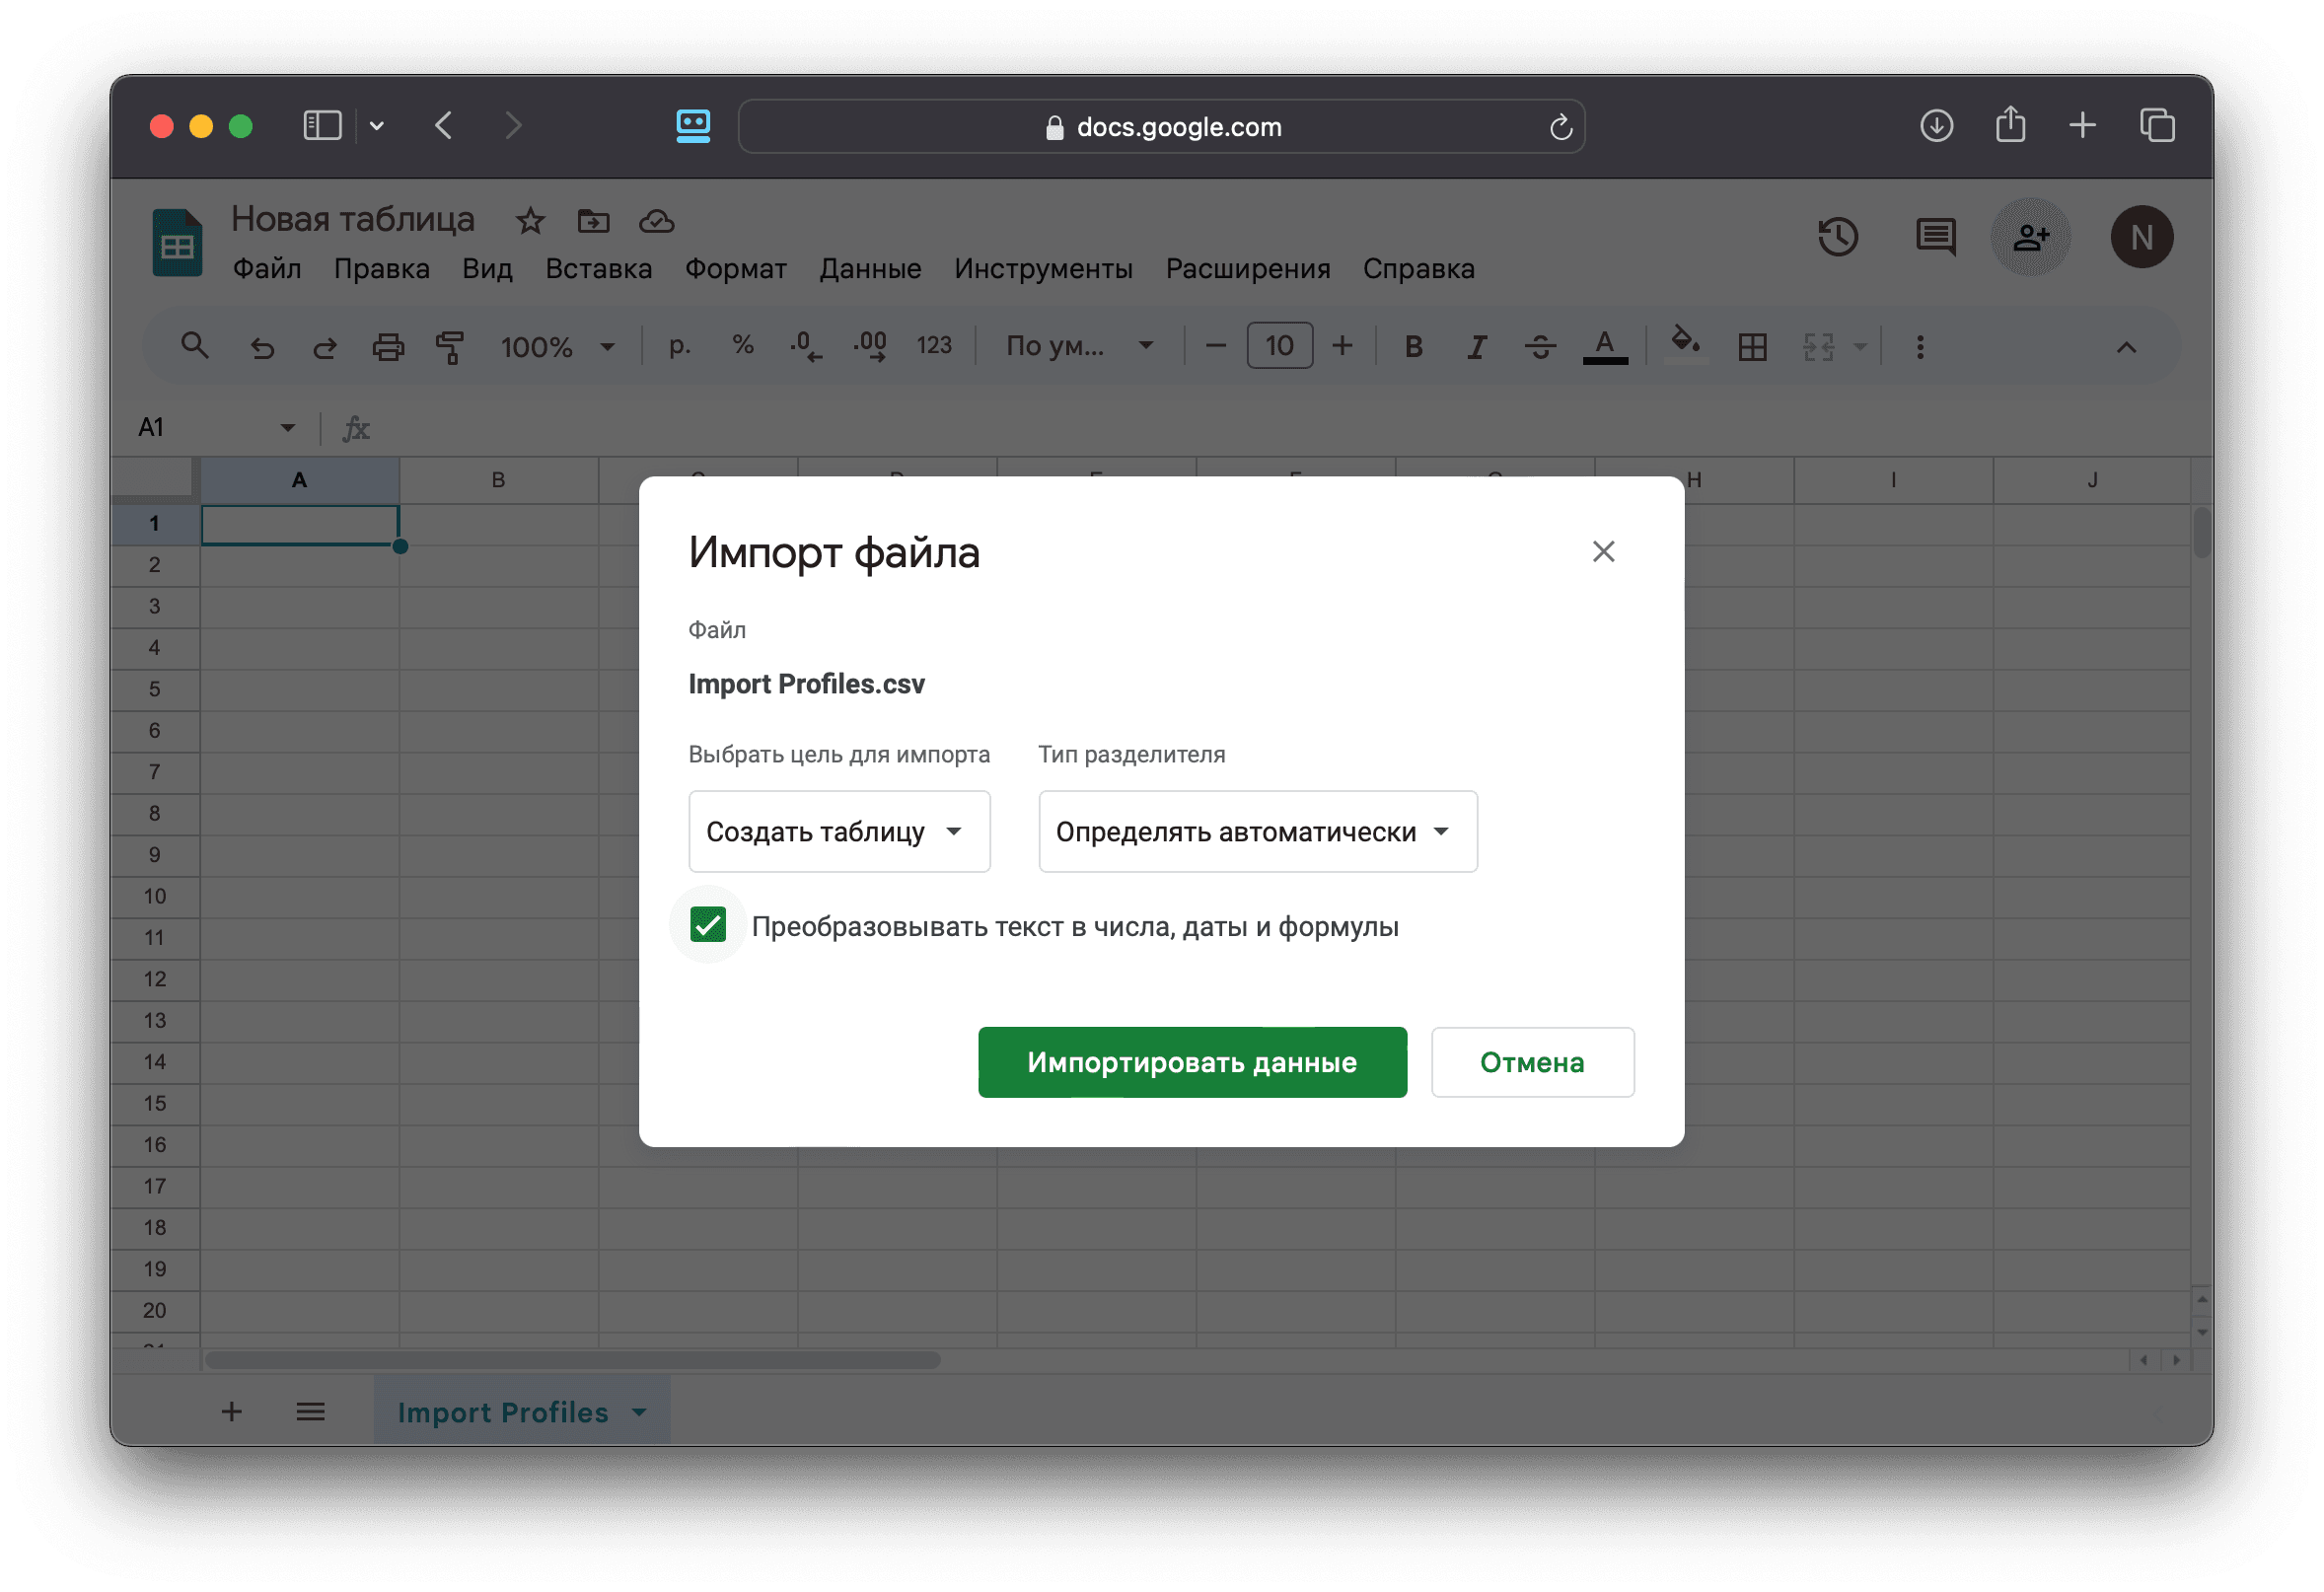The width and height of the screenshot is (2324, 1592).
Task: Toggle bold formatting button
Action: click(x=1413, y=347)
